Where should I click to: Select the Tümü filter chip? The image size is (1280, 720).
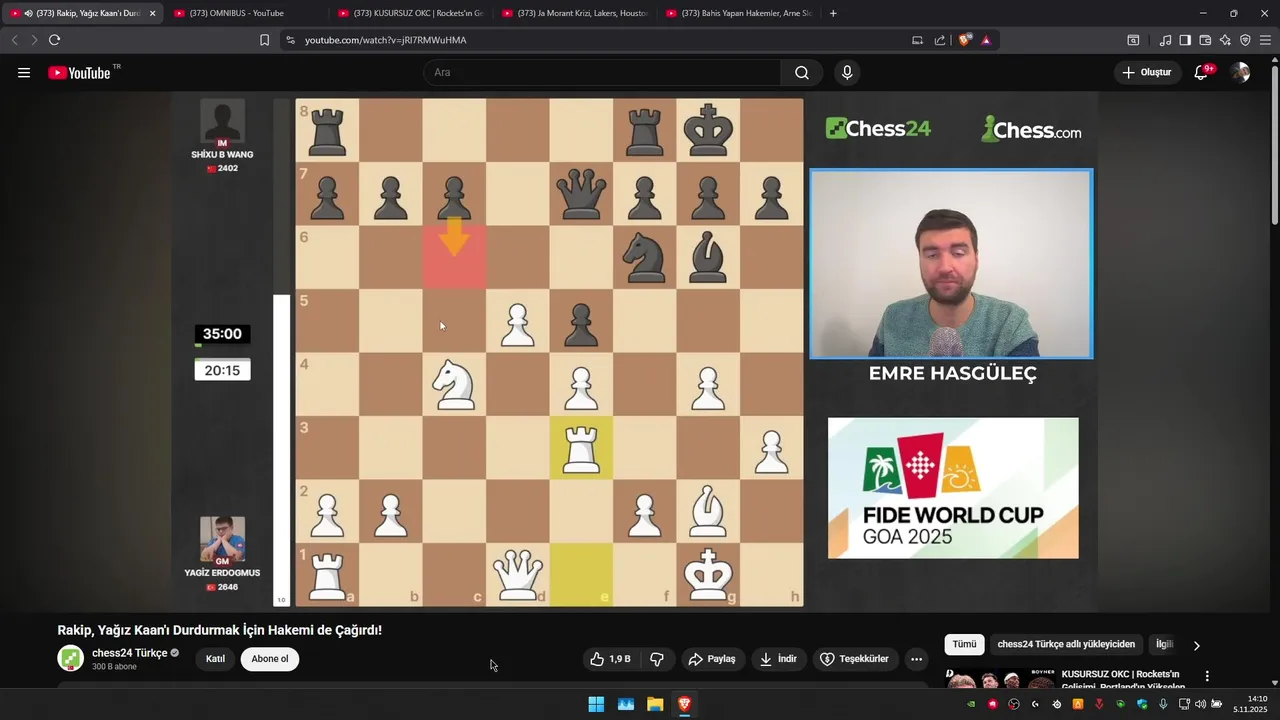click(964, 644)
